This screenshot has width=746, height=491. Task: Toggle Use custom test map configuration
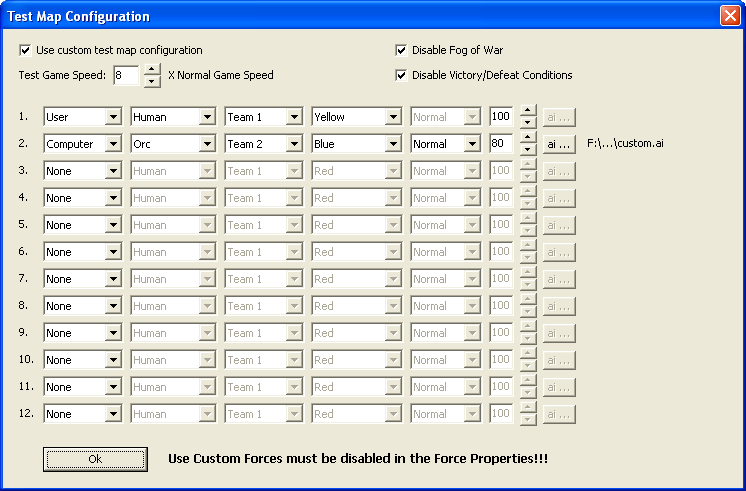pyautogui.click(x=25, y=50)
